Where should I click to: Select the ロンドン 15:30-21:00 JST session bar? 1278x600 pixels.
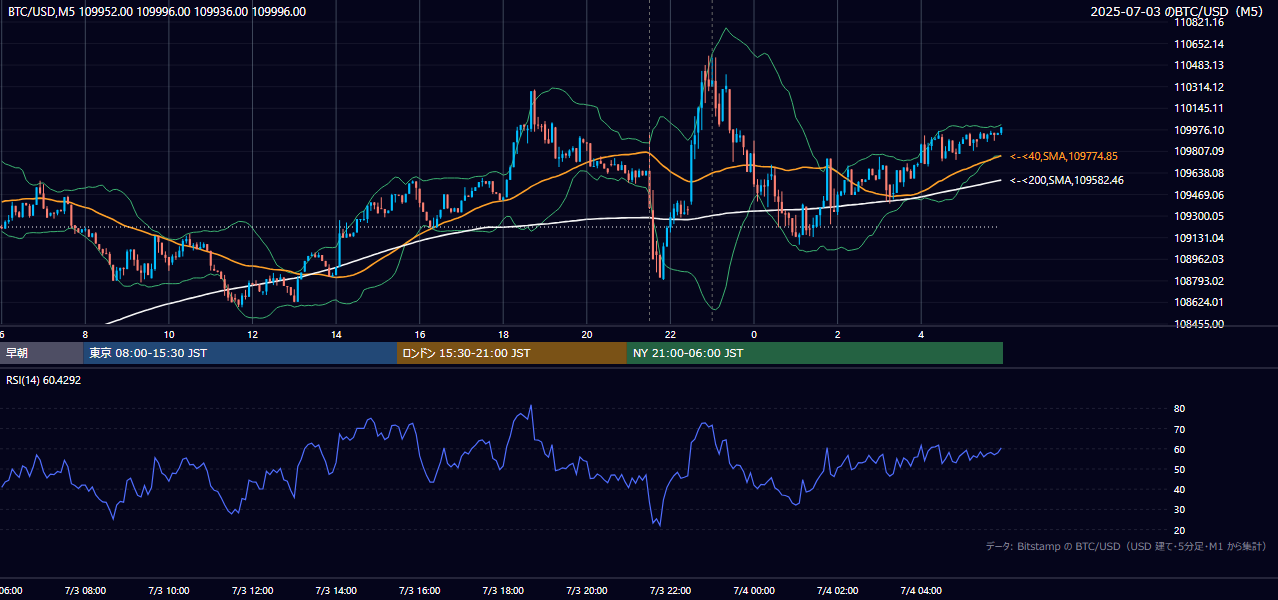click(x=512, y=353)
